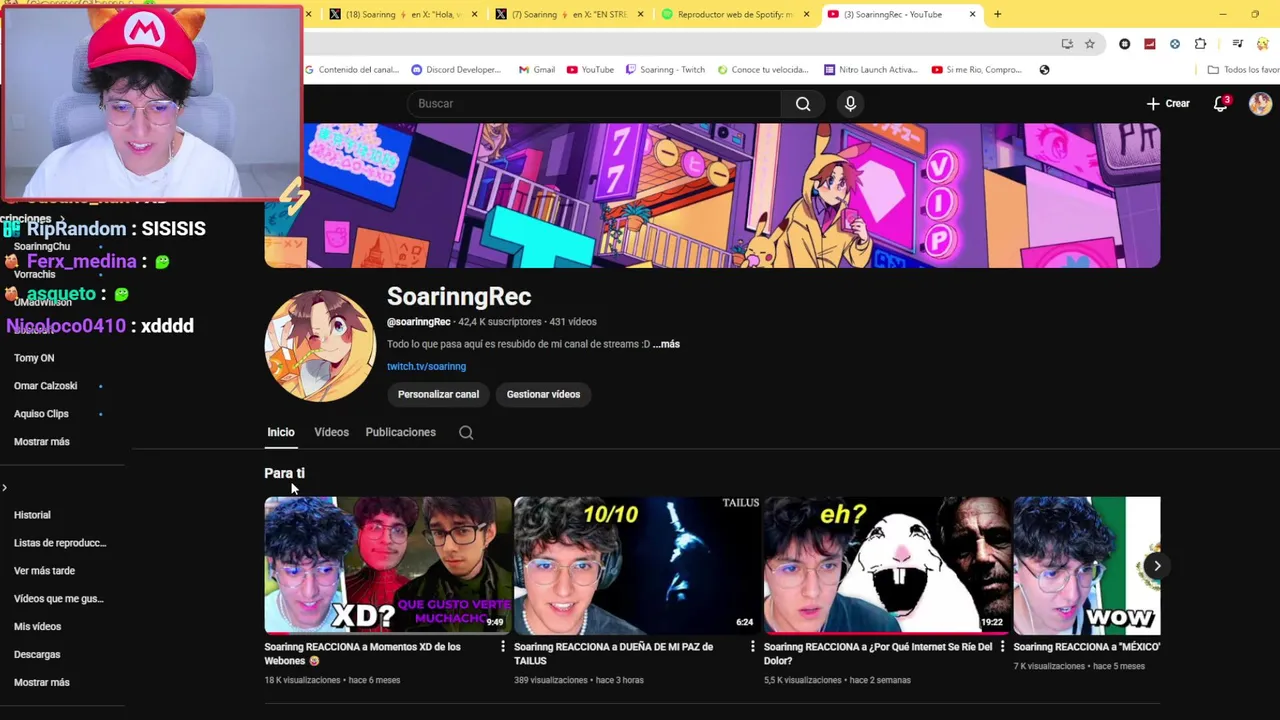1280x720 pixels.
Task: Click Personalizar canal button
Action: 438,394
